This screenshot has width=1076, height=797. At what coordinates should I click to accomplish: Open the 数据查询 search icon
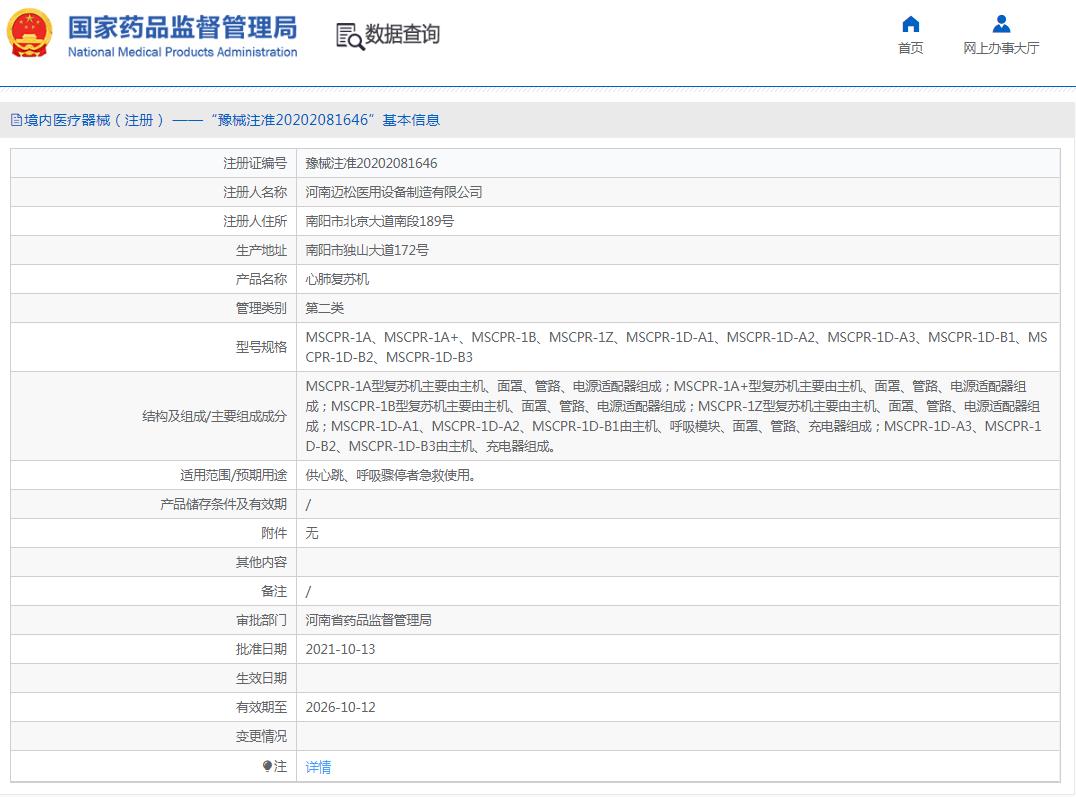coord(350,36)
